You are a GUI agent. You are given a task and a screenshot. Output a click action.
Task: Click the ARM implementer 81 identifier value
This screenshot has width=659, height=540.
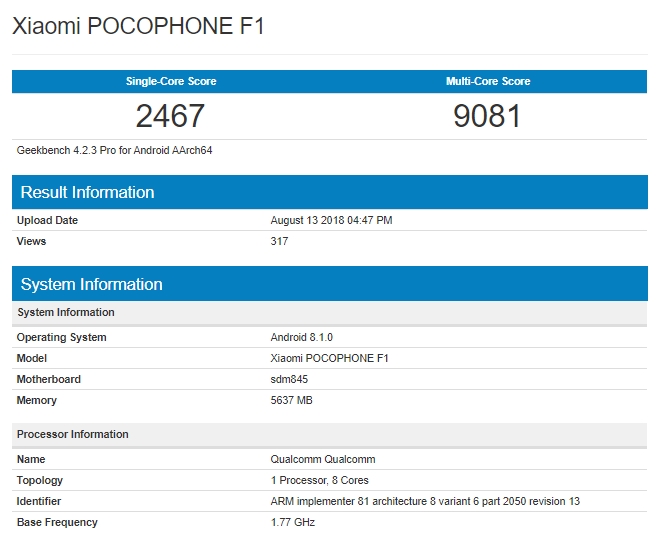[425, 501]
